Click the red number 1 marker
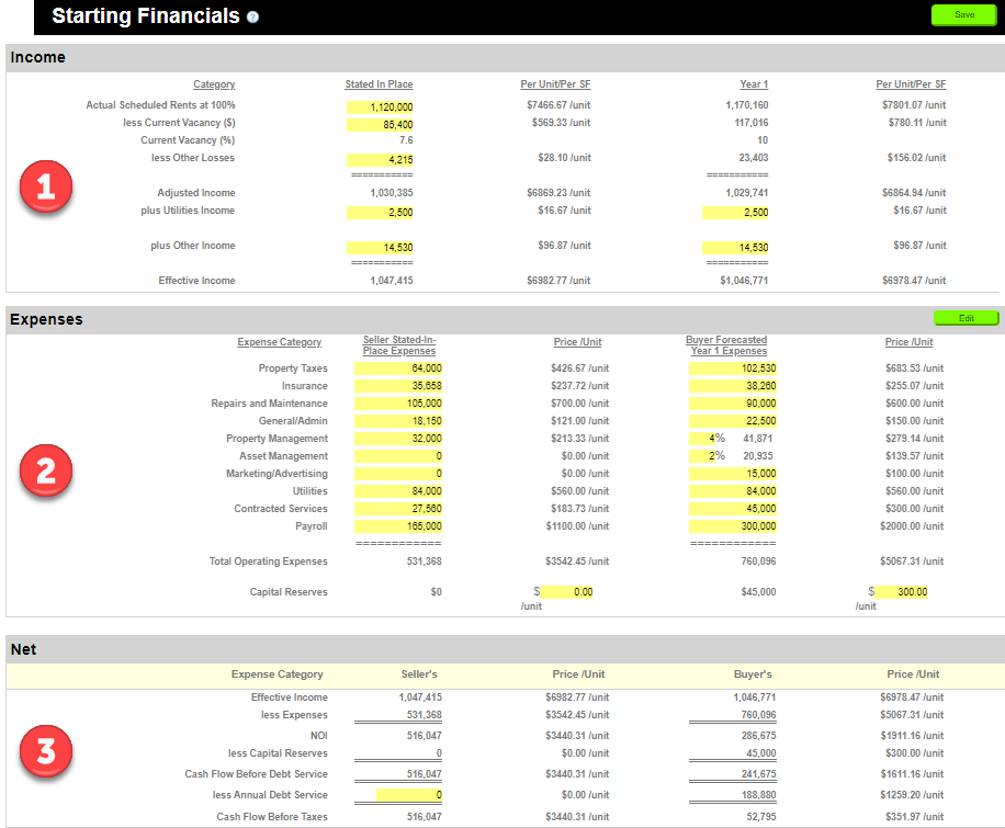 [x=45, y=190]
